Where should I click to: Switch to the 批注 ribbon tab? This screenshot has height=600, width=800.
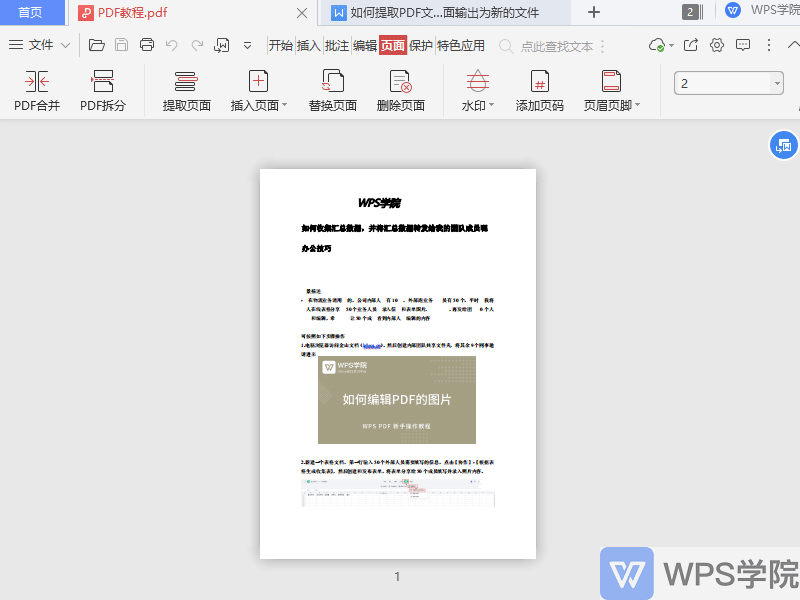[x=337, y=45]
